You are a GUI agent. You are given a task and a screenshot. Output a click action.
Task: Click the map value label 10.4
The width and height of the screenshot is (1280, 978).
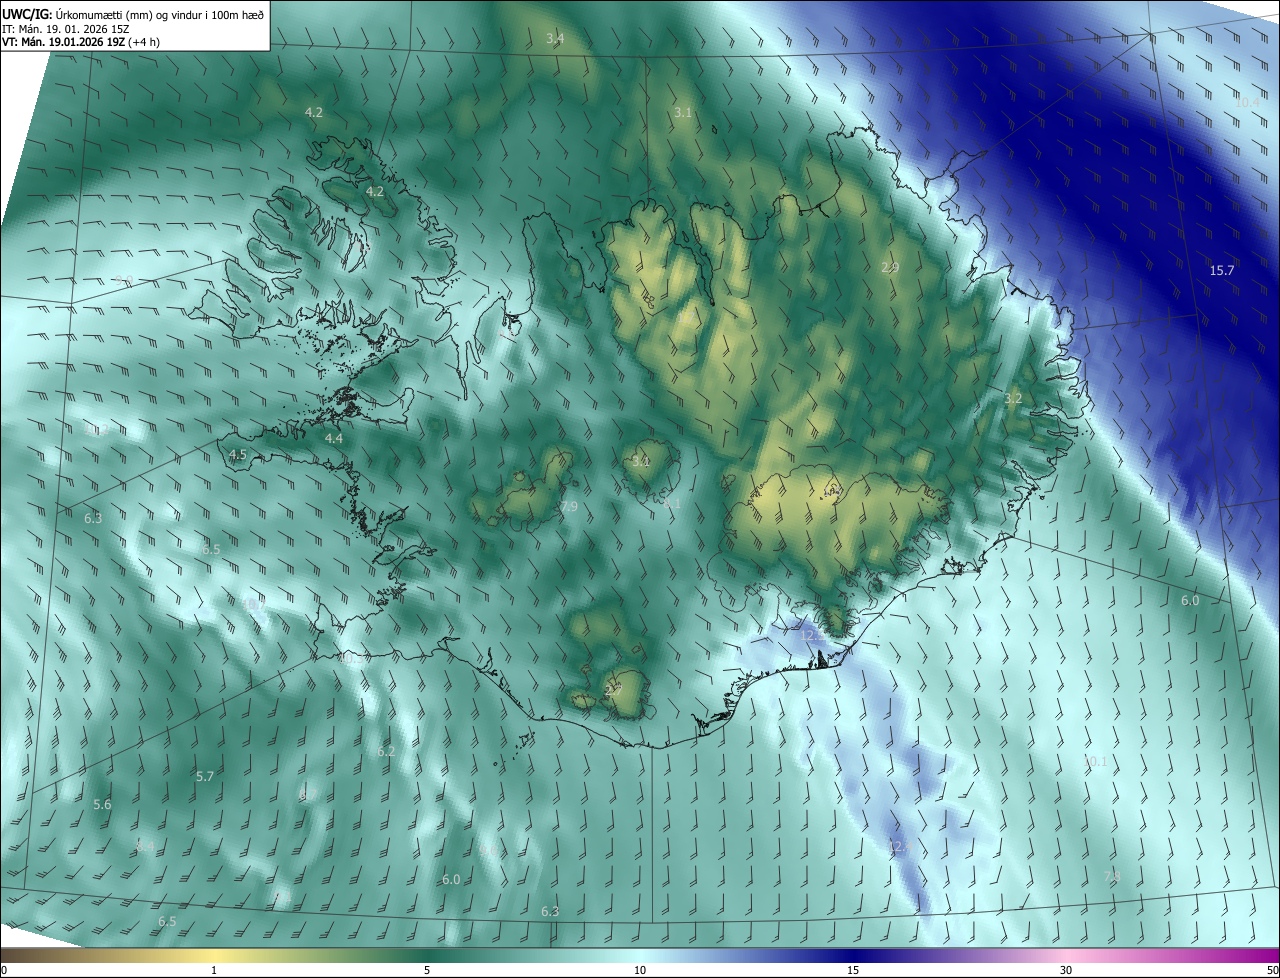(x=1247, y=103)
